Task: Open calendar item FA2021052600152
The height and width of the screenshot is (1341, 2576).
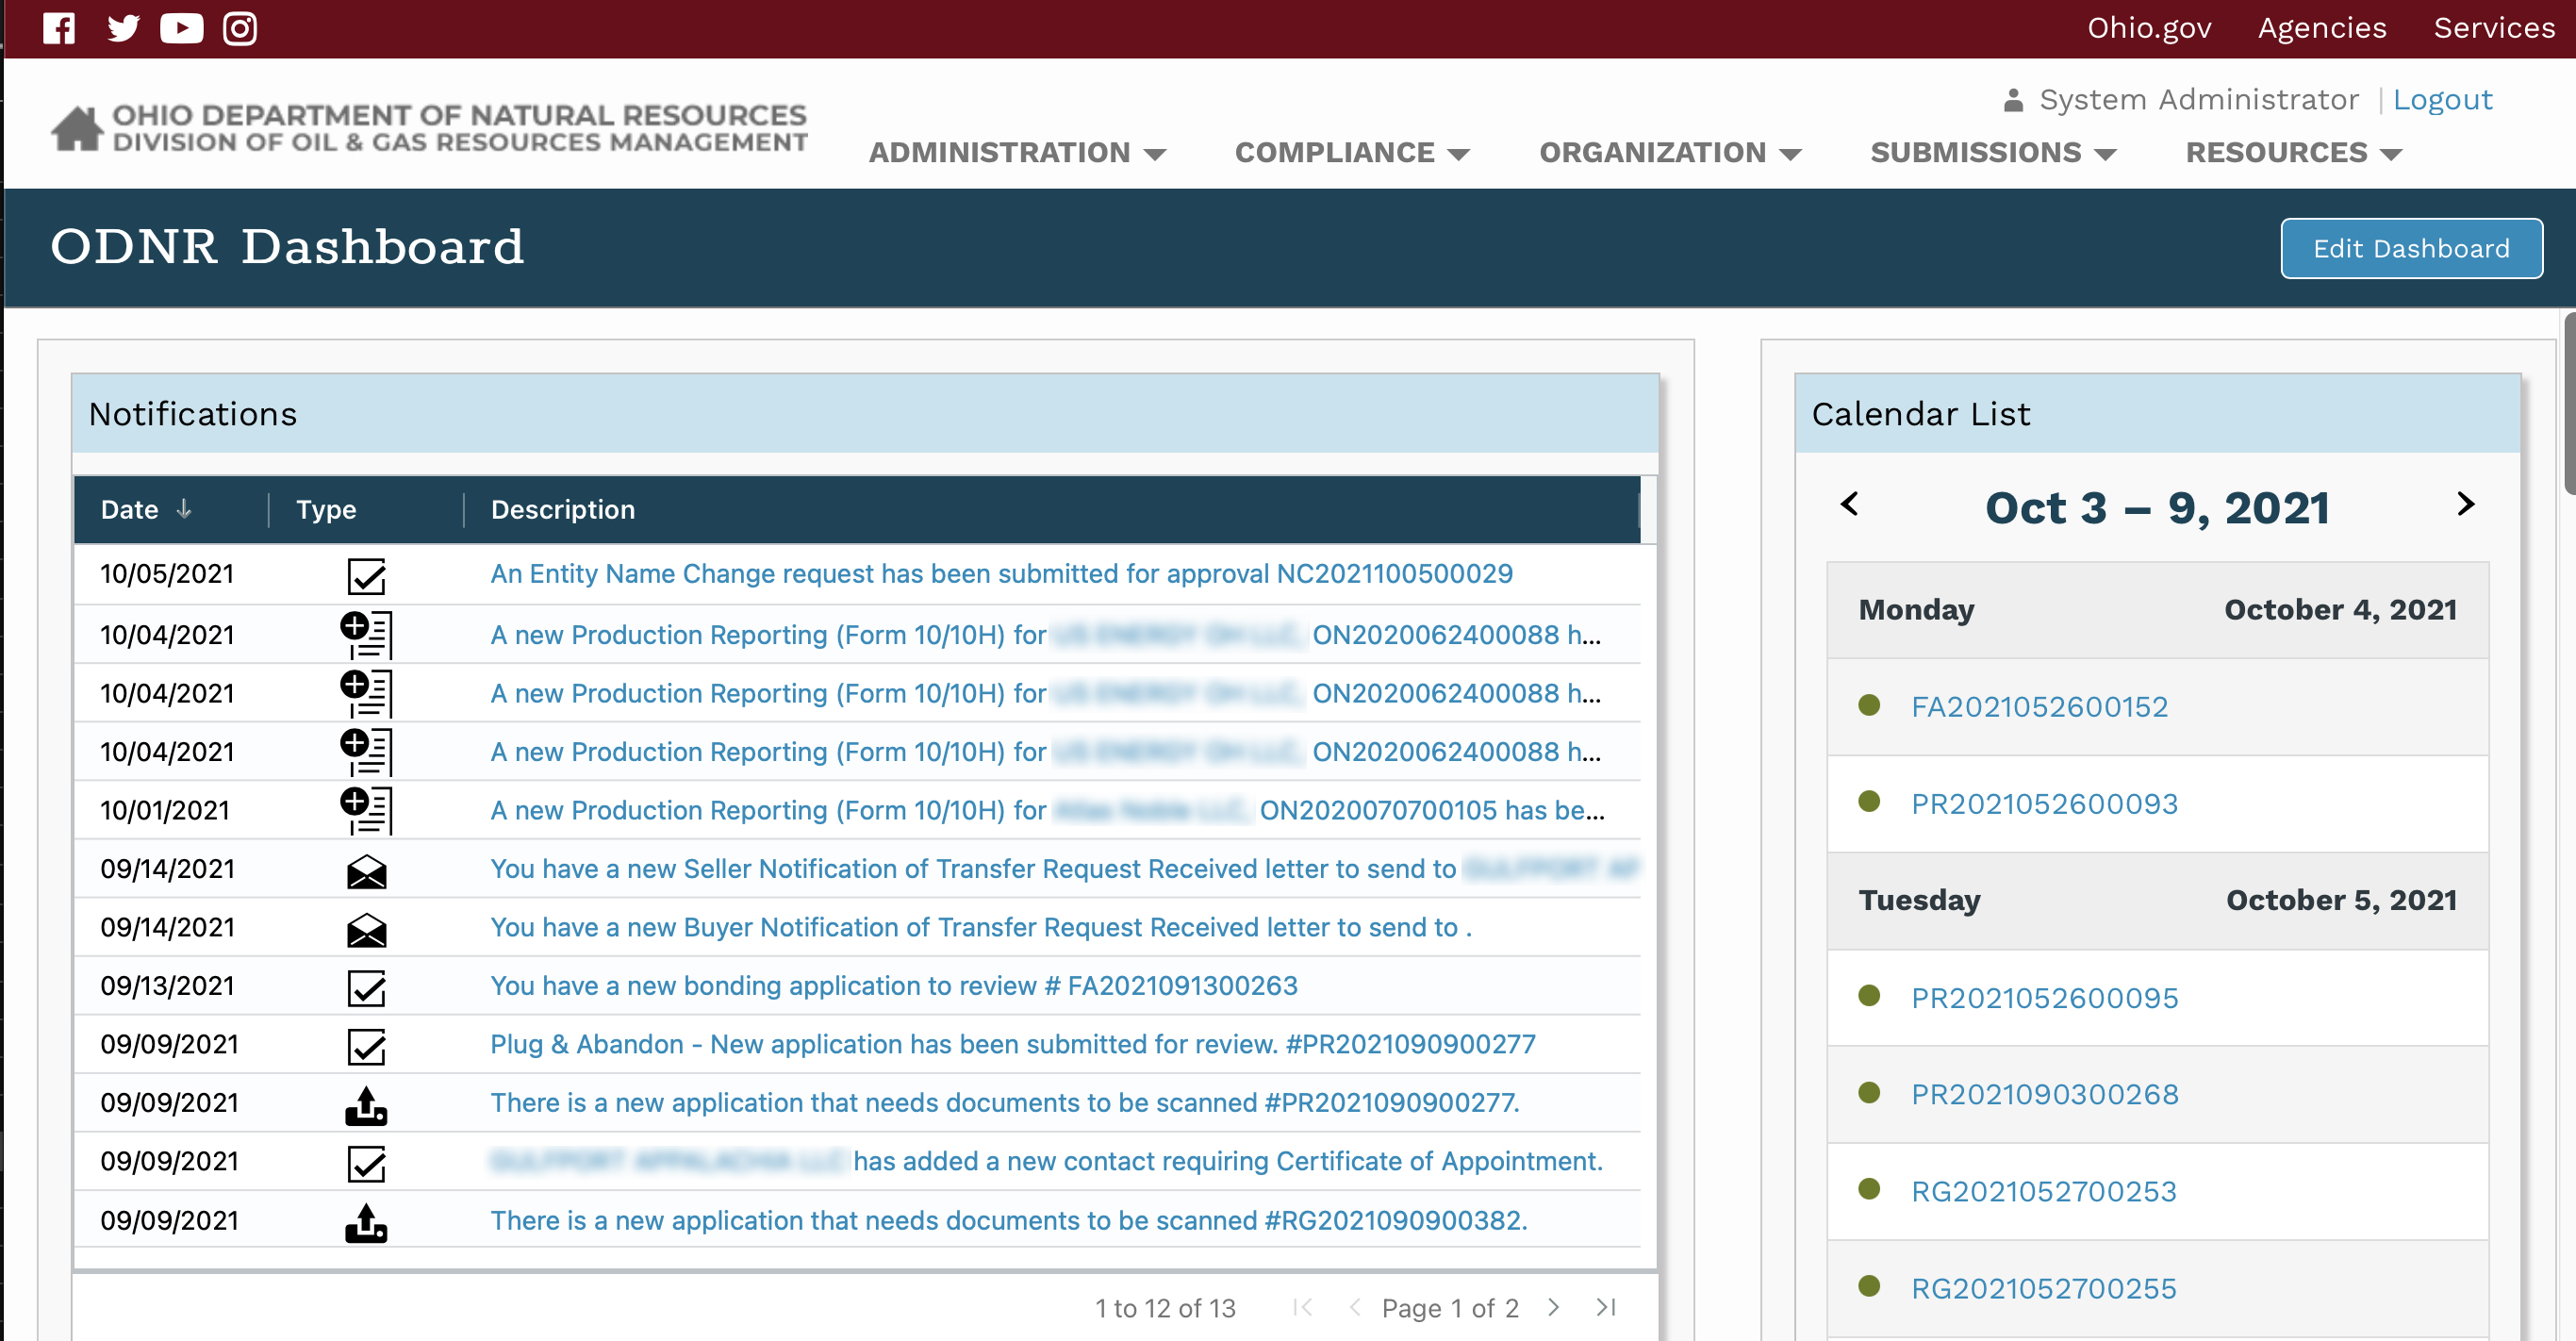Action: coord(2040,707)
